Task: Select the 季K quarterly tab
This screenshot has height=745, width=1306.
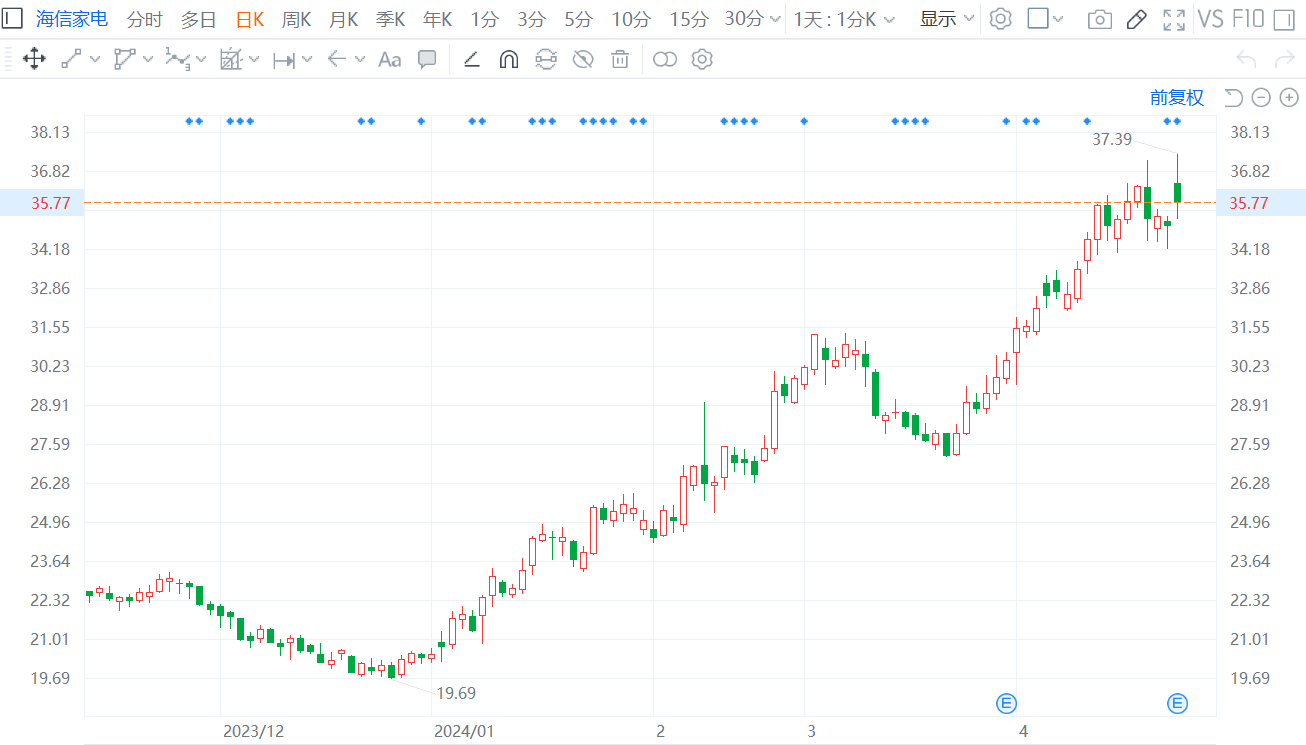Action: click(390, 19)
